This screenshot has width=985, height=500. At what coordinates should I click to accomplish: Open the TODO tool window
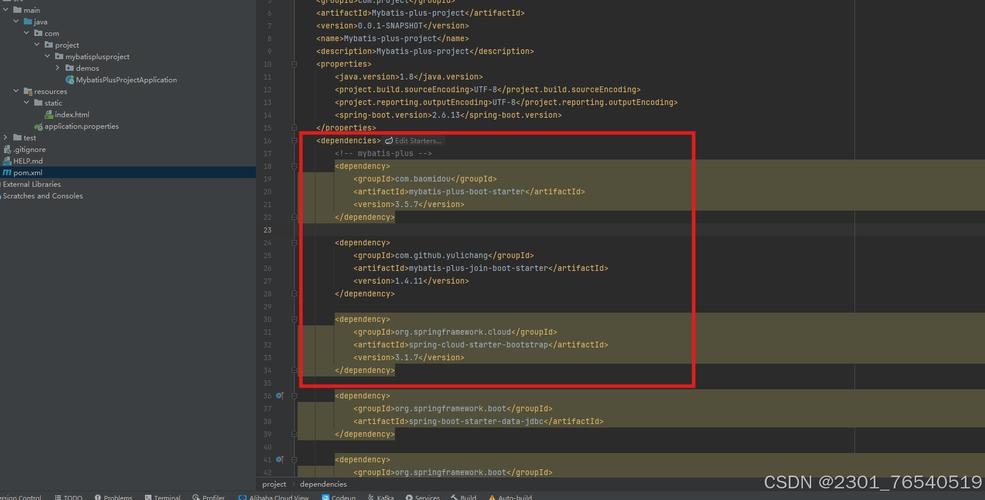tap(68, 497)
